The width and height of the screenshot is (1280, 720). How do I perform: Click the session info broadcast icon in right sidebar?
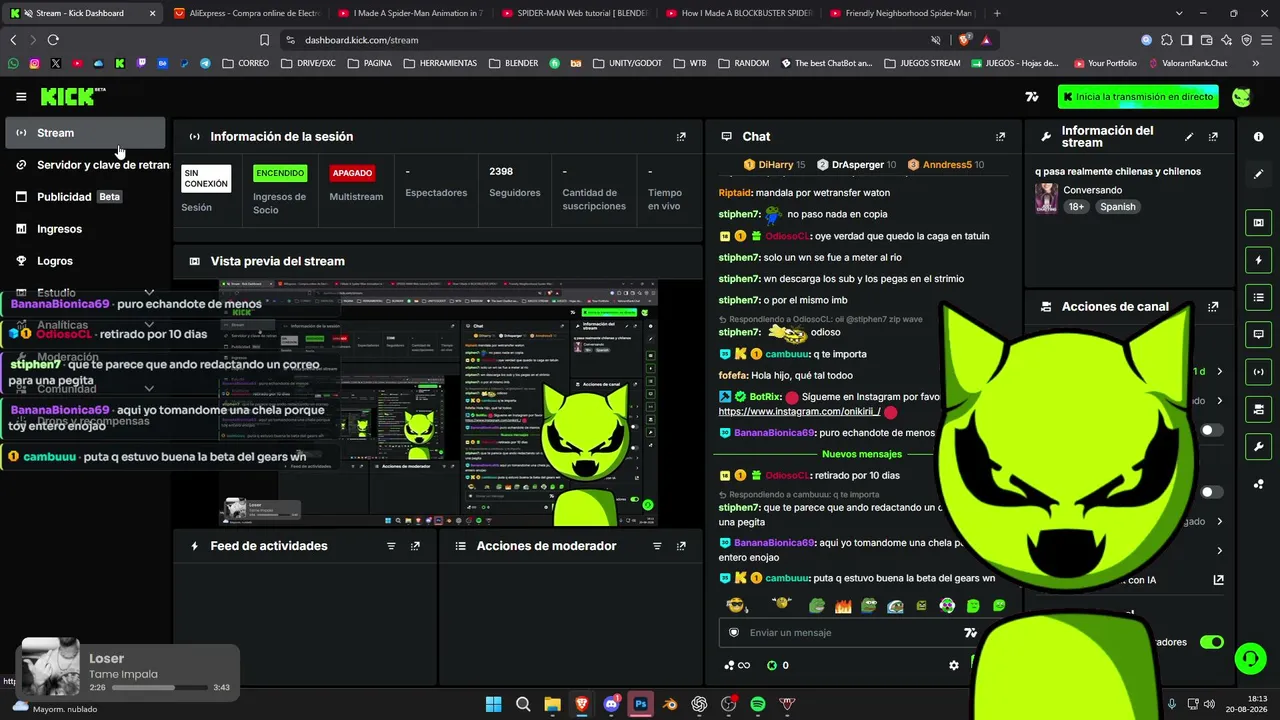point(1258,372)
